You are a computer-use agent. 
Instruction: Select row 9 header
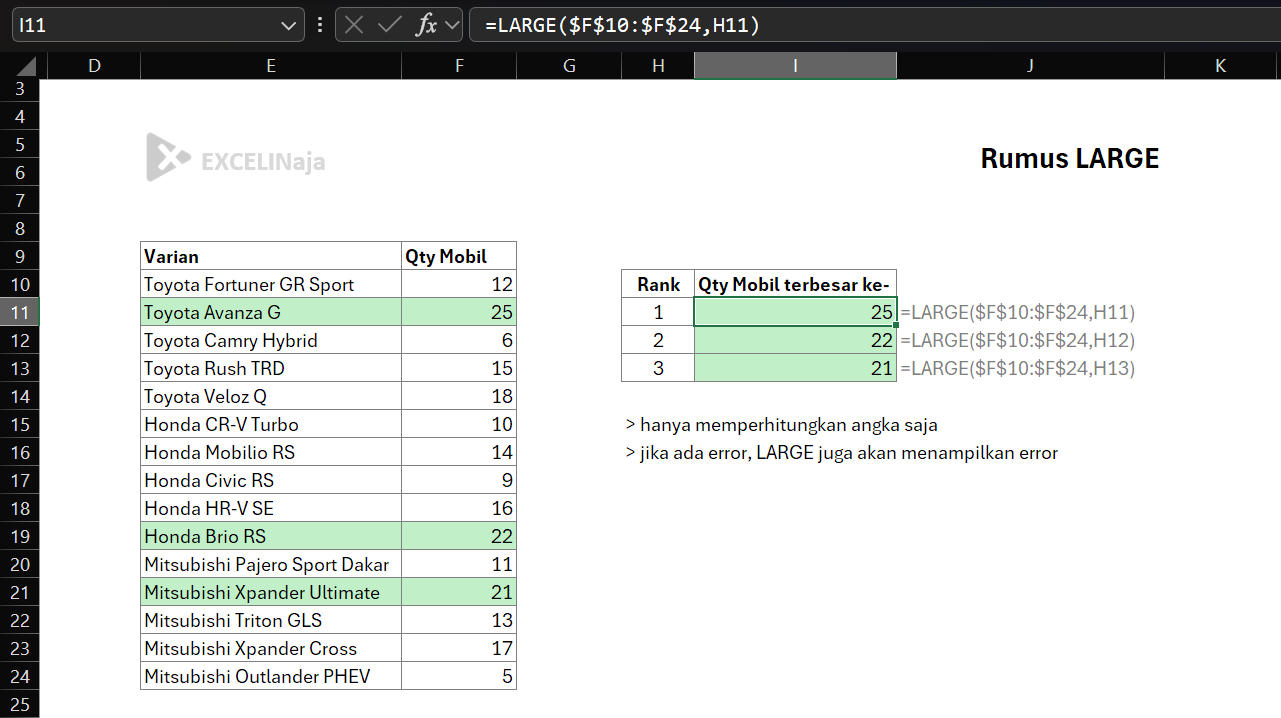(x=20, y=256)
